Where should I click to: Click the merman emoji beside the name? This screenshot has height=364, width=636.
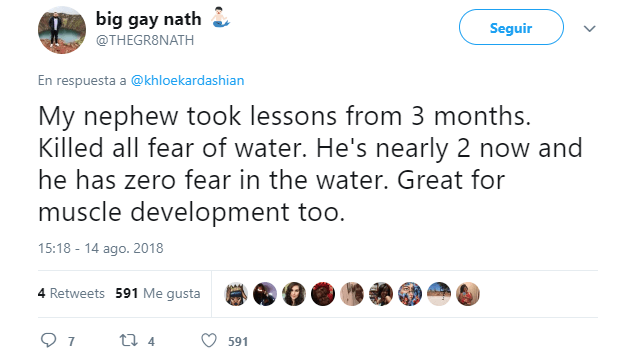[x=220, y=17]
